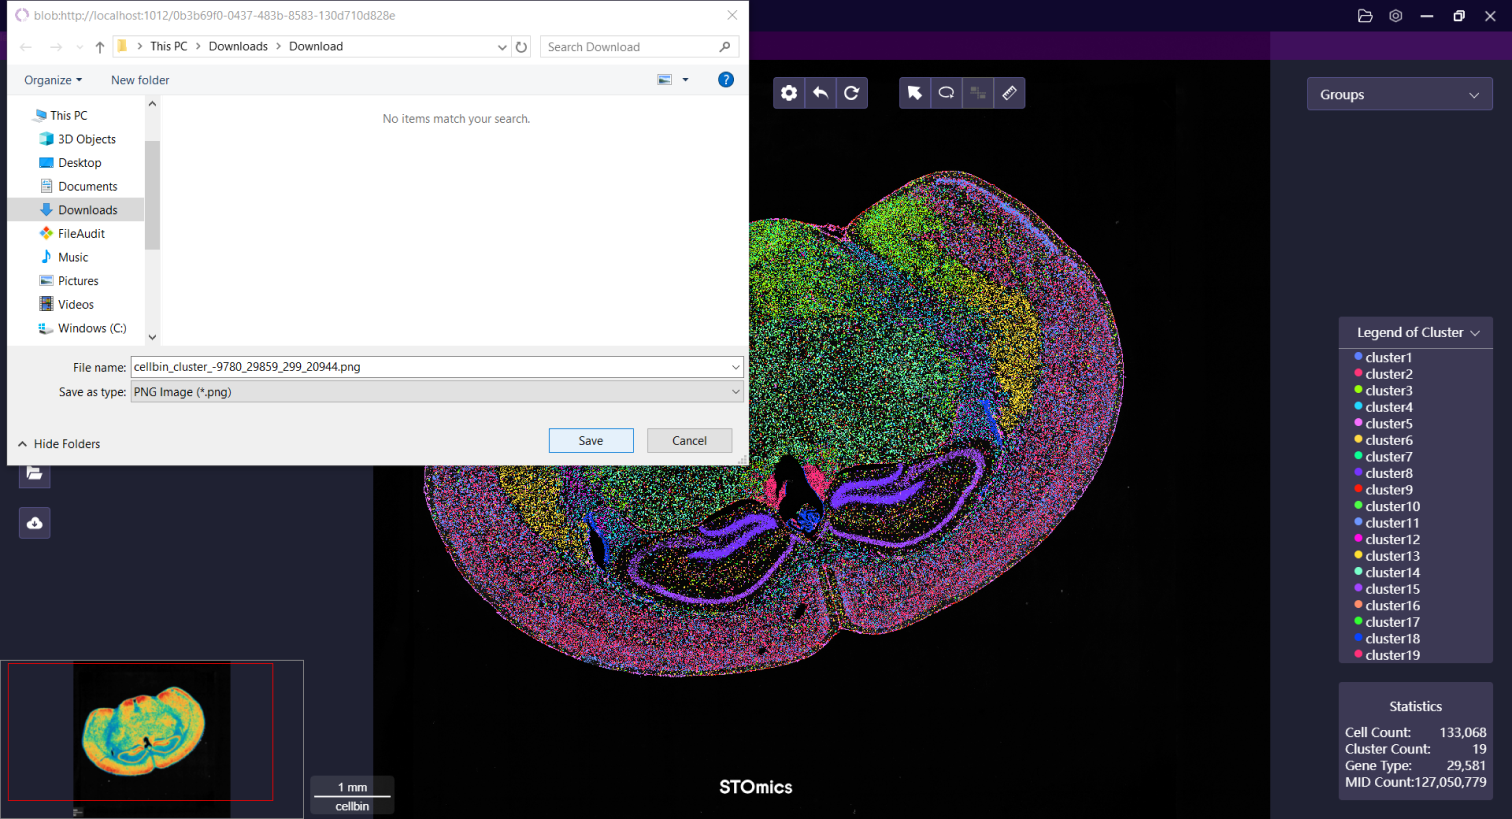Toggle cluster19 legend entry
This screenshot has height=819, width=1512.
[x=1392, y=656]
